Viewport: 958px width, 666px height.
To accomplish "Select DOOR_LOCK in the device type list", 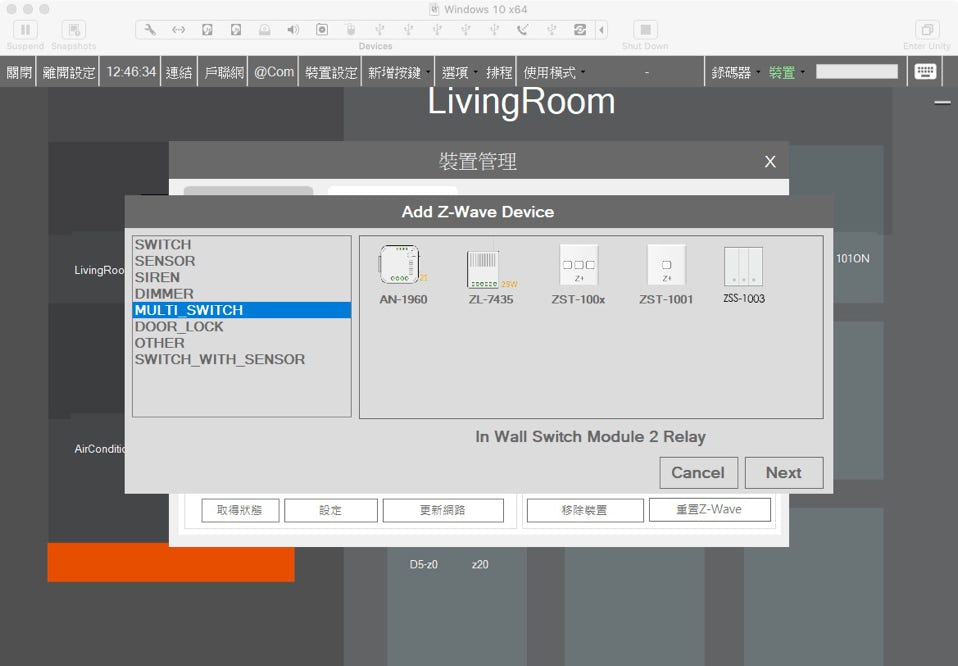I will [242, 327].
